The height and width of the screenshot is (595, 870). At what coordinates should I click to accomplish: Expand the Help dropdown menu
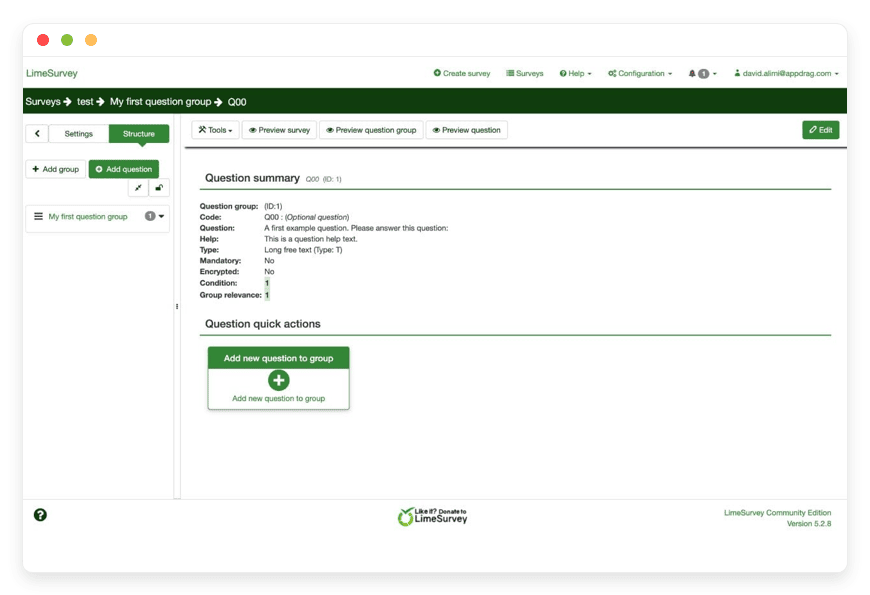[x=575, y=73]
